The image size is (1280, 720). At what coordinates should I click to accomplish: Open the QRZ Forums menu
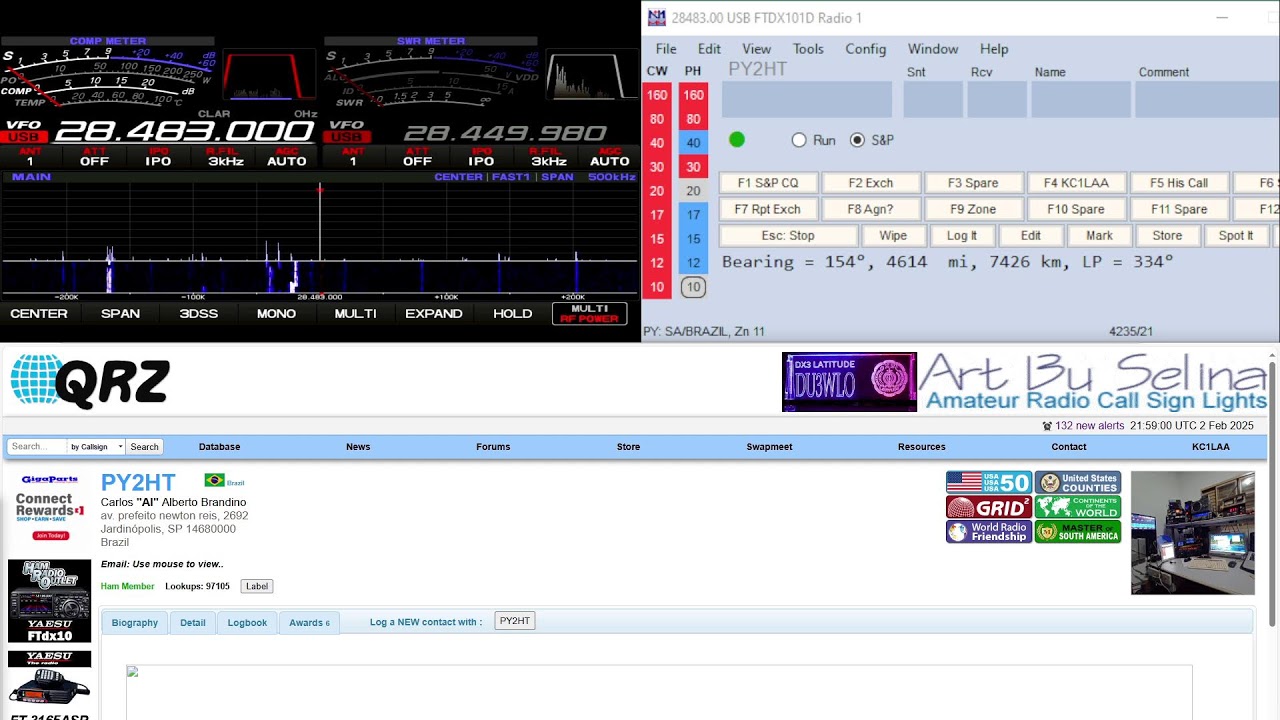tap(493, 447)
